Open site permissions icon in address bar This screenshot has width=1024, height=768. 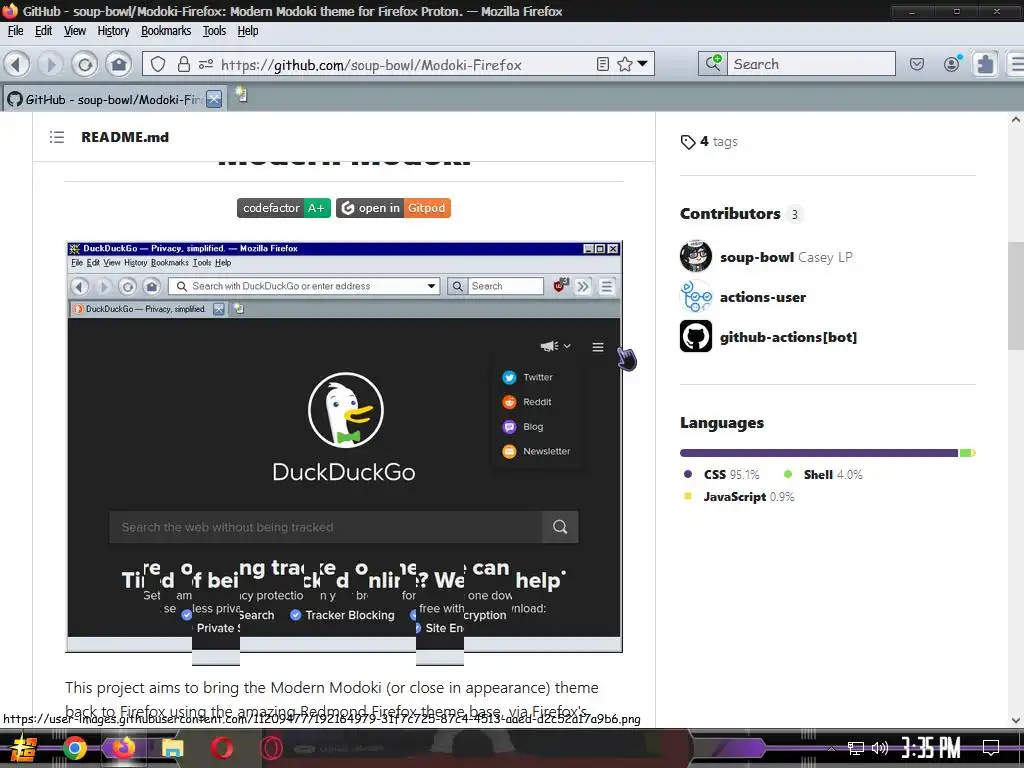click(x=206, y=64)
